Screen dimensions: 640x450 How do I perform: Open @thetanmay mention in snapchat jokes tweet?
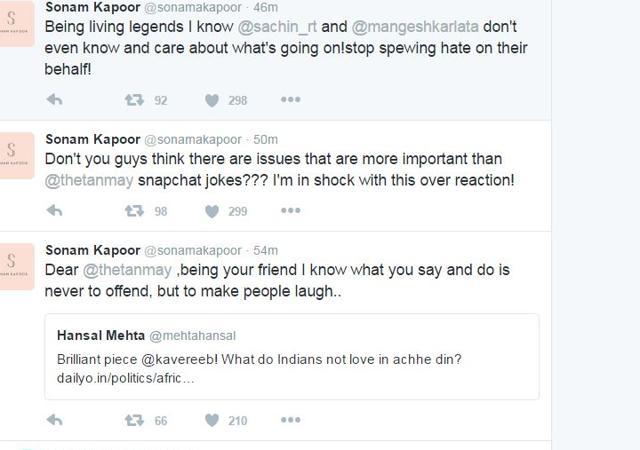(x=89, y=180)
